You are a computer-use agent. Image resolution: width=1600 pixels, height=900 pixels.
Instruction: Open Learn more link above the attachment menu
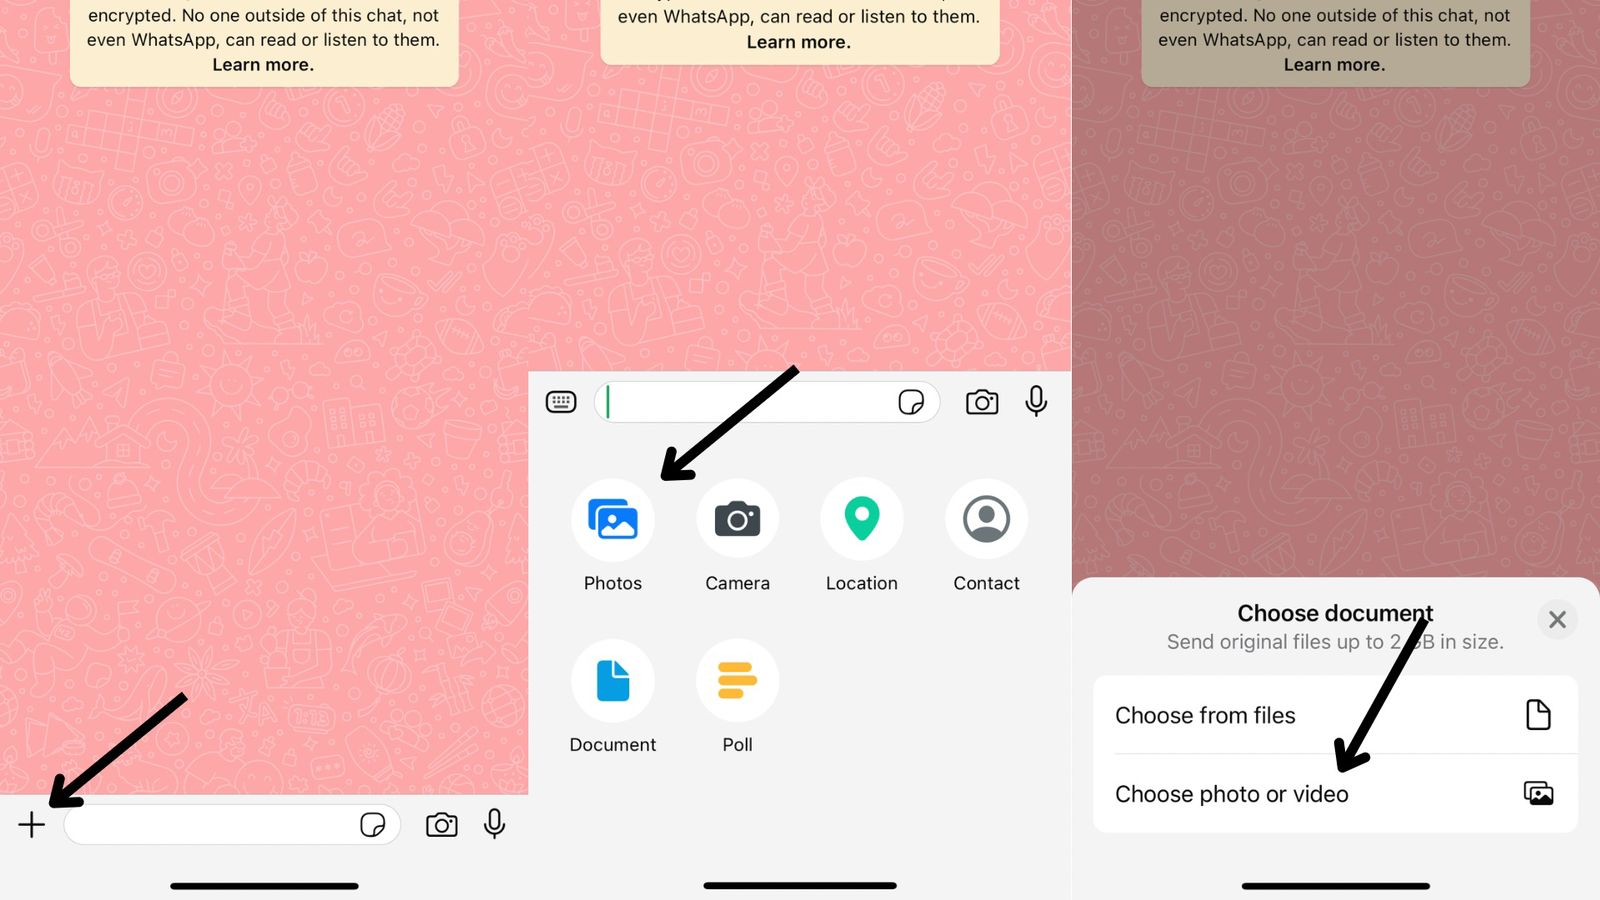pyautogui.click(x=798, y=42)
